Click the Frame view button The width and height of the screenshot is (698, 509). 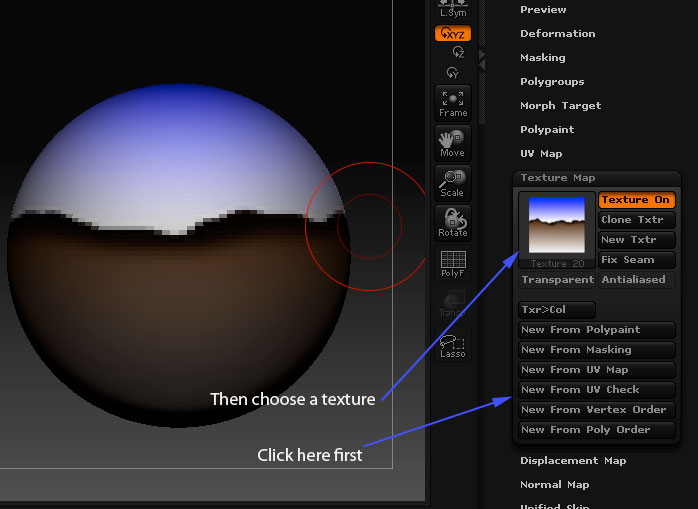[453, 103]
